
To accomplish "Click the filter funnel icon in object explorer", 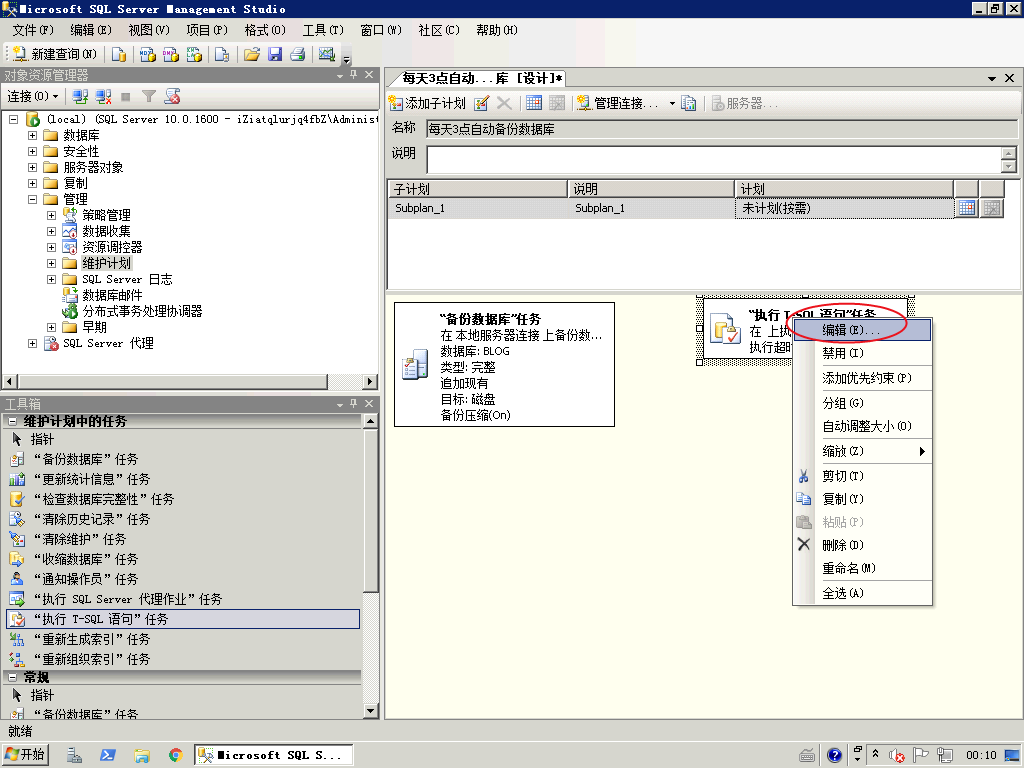I will [149, 97].
